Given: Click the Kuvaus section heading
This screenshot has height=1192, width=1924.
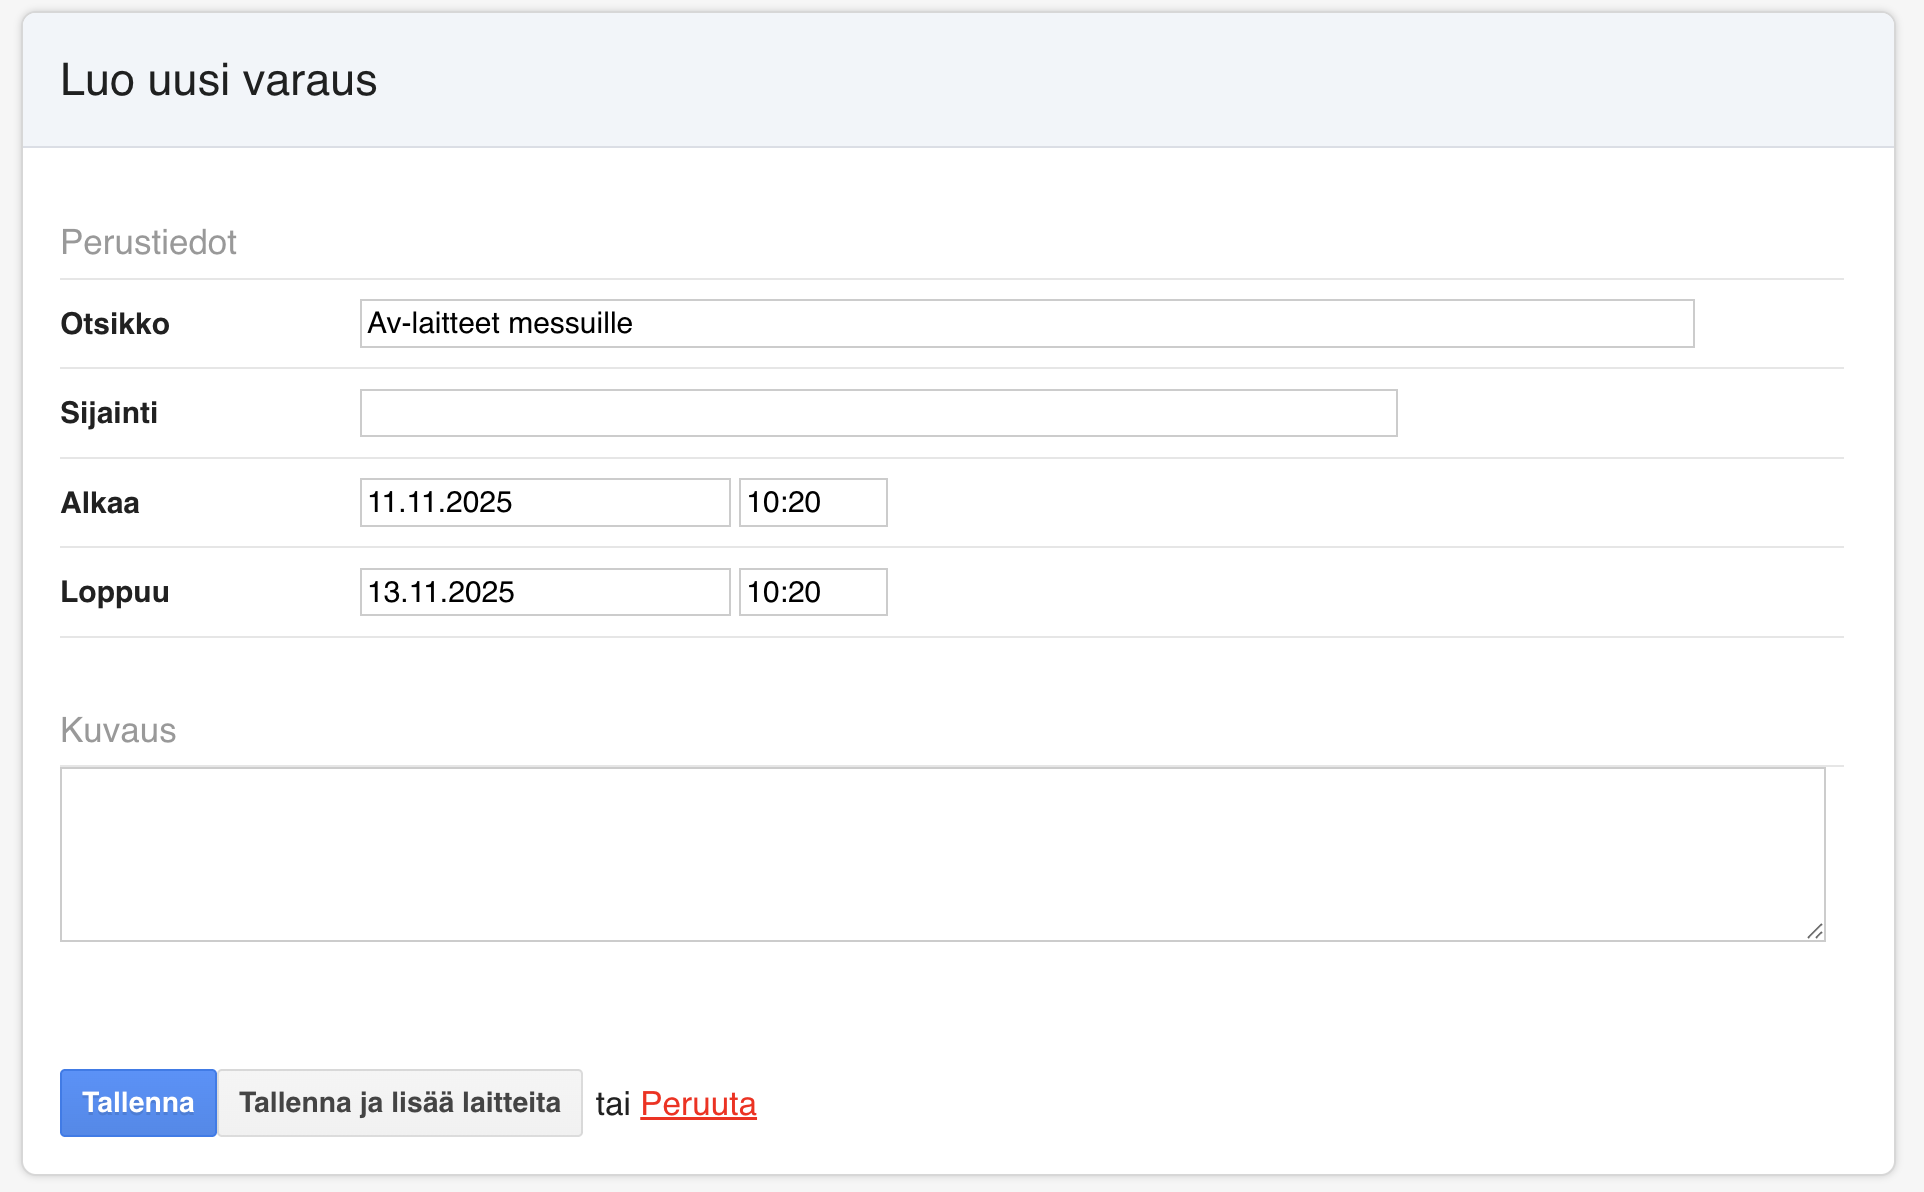Looking at the screenshot, I should pos(118,730).
